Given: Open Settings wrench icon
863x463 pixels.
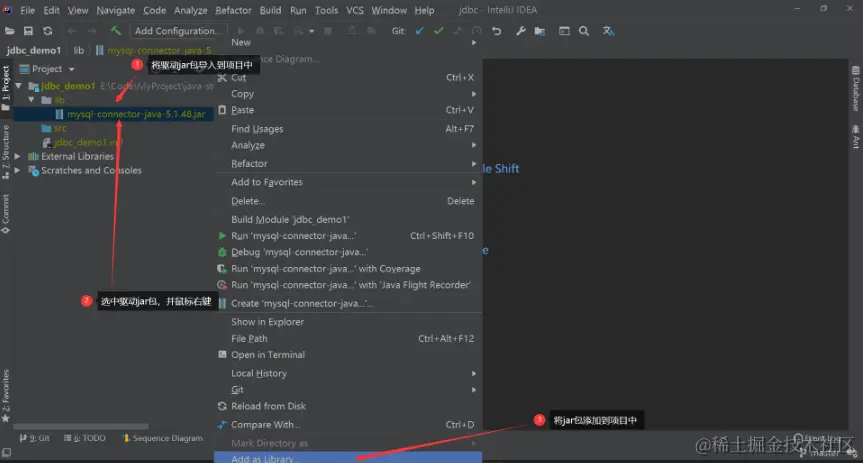Looking at the screenshot, I should 520,31.
